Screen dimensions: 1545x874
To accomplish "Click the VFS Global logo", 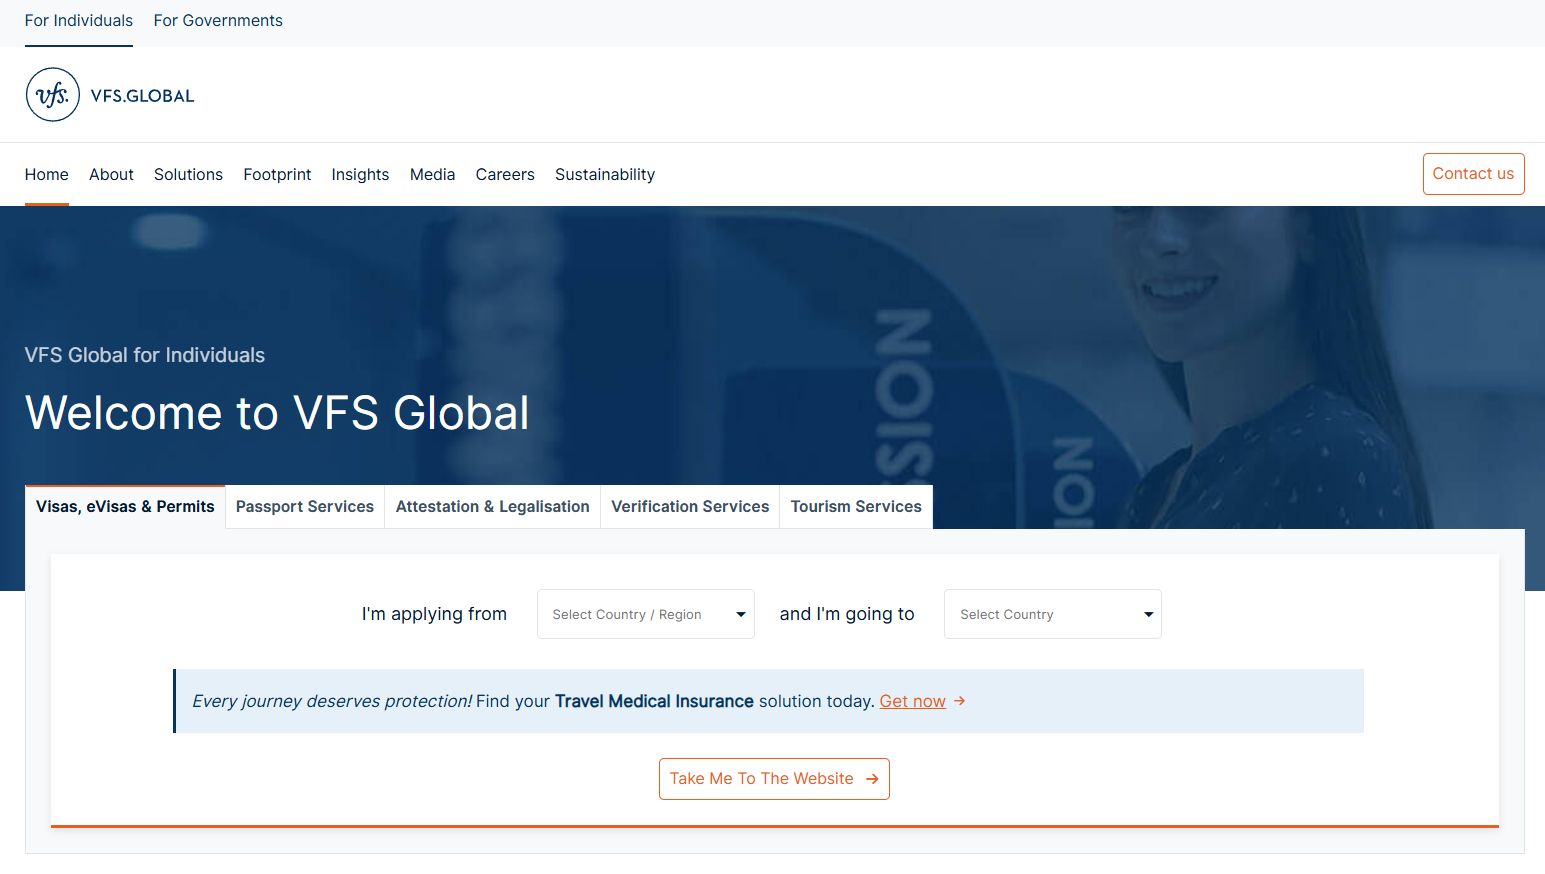I will click(x=110, y=95).
